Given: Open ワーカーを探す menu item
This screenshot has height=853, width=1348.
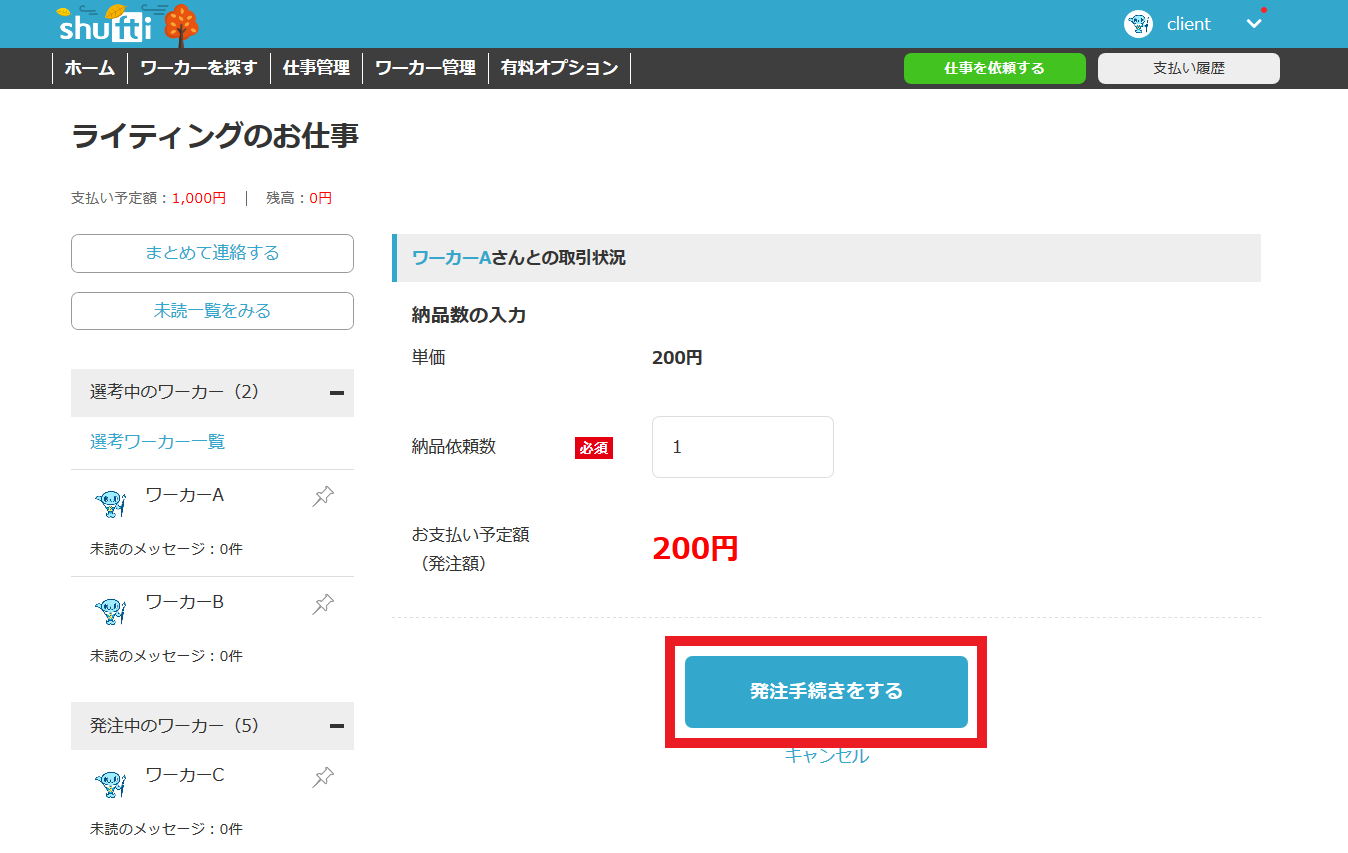Looking at the screenshot, I should tap(199, 68).
